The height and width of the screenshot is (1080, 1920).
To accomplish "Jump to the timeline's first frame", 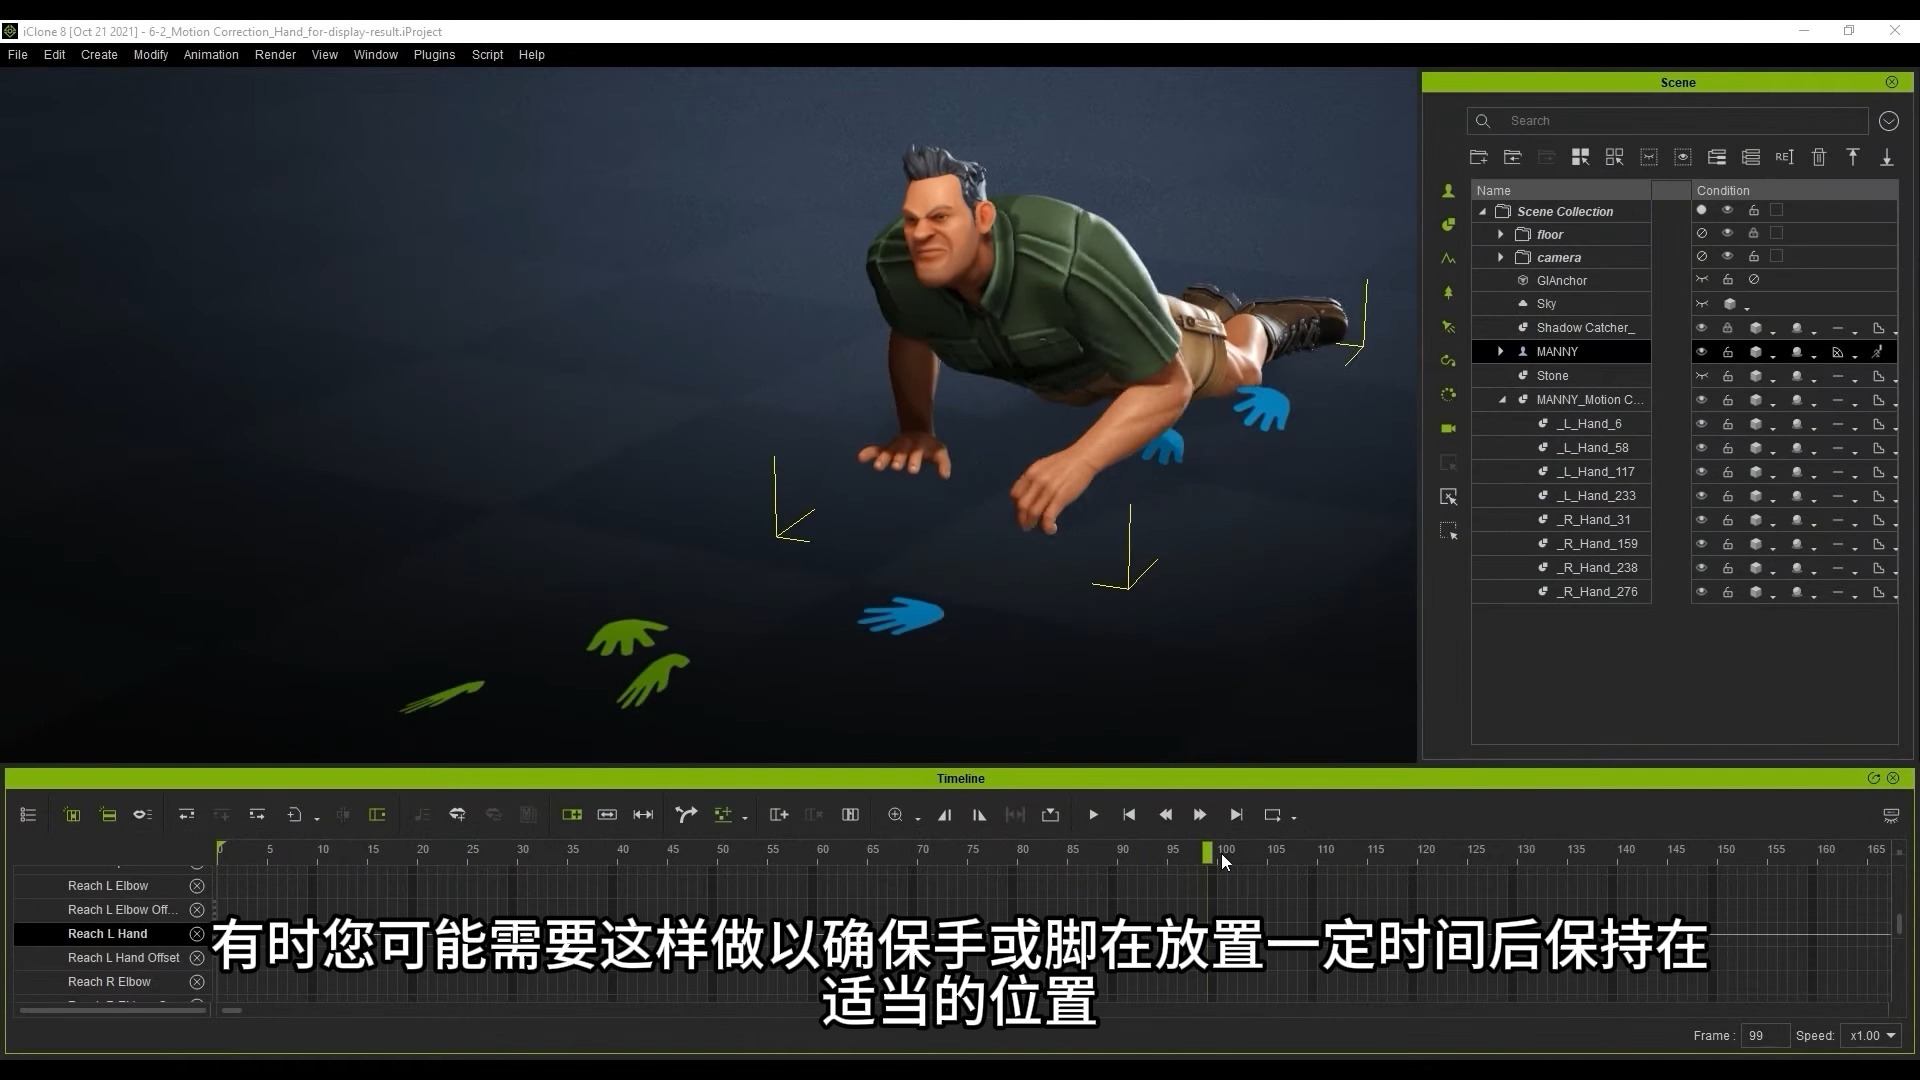I will pos(1129,815).
